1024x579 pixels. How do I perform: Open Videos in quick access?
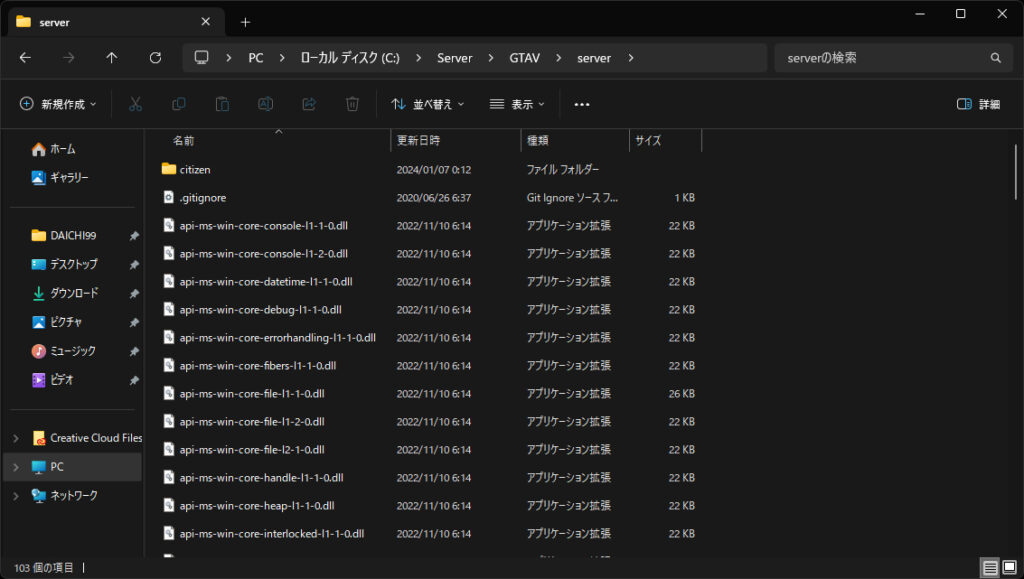[53, 380]
